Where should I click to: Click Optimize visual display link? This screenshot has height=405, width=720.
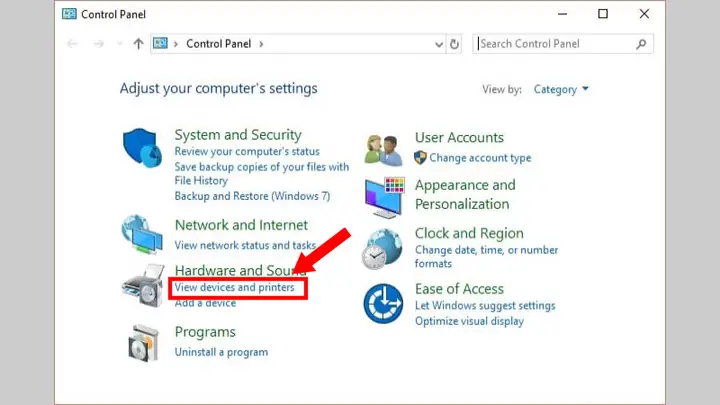469,321
